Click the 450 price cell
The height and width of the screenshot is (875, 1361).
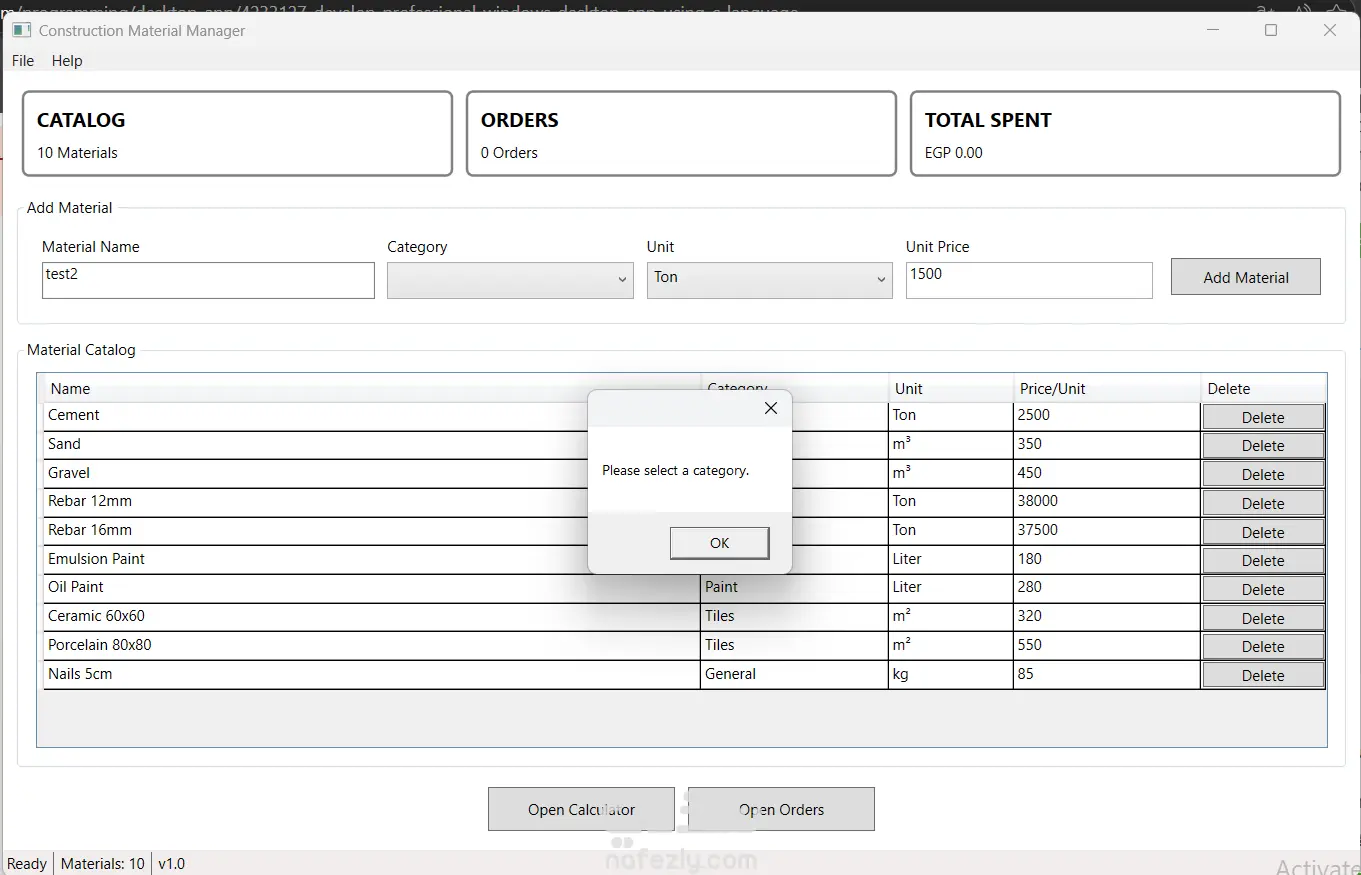click(1106, 474)
